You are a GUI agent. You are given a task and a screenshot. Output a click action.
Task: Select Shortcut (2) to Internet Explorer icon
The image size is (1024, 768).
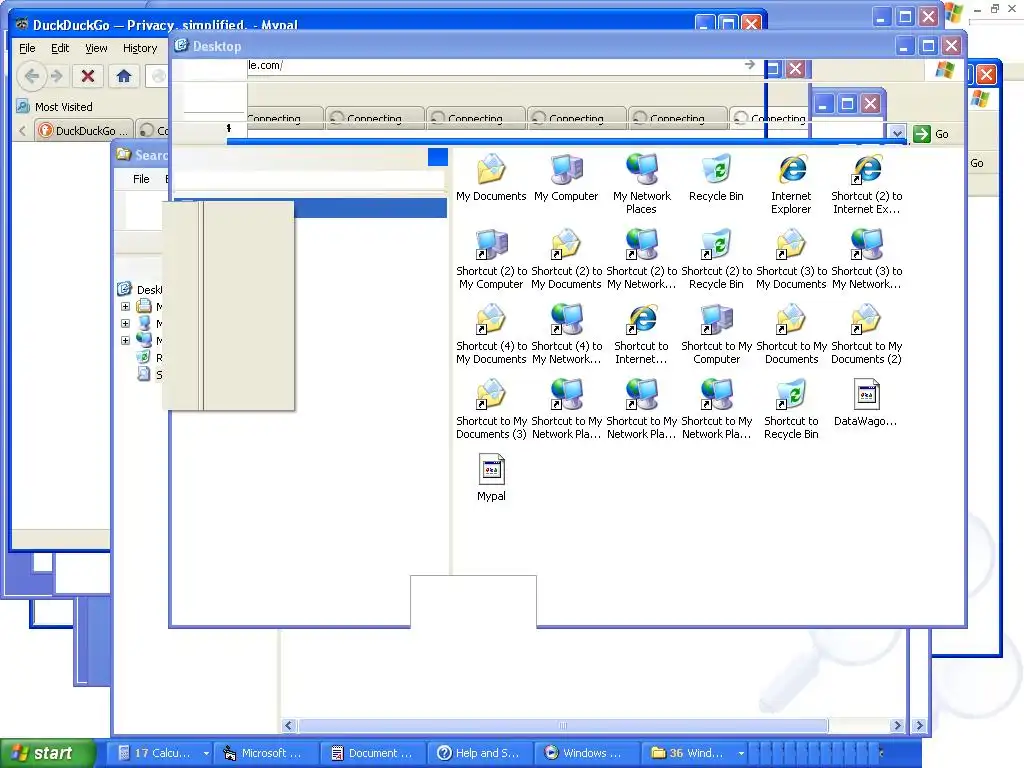click(866, 184)
